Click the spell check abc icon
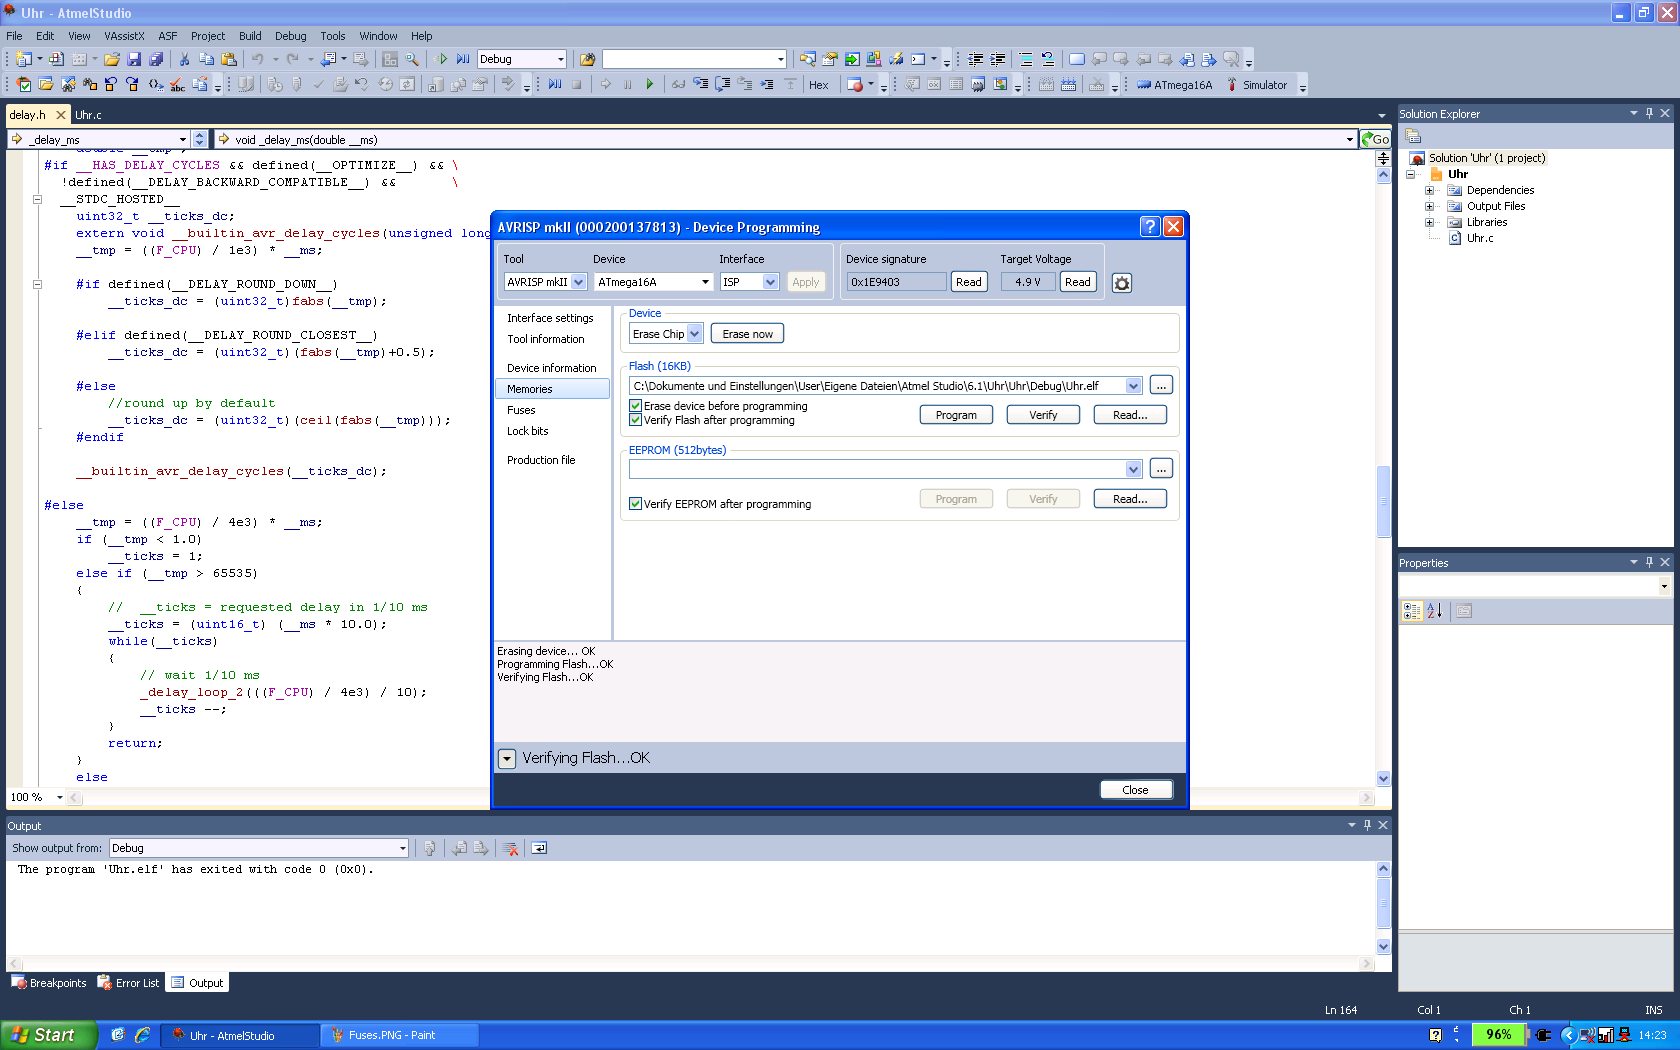The width and height of the screenshot is (1680, 1050). coord(177,85)
